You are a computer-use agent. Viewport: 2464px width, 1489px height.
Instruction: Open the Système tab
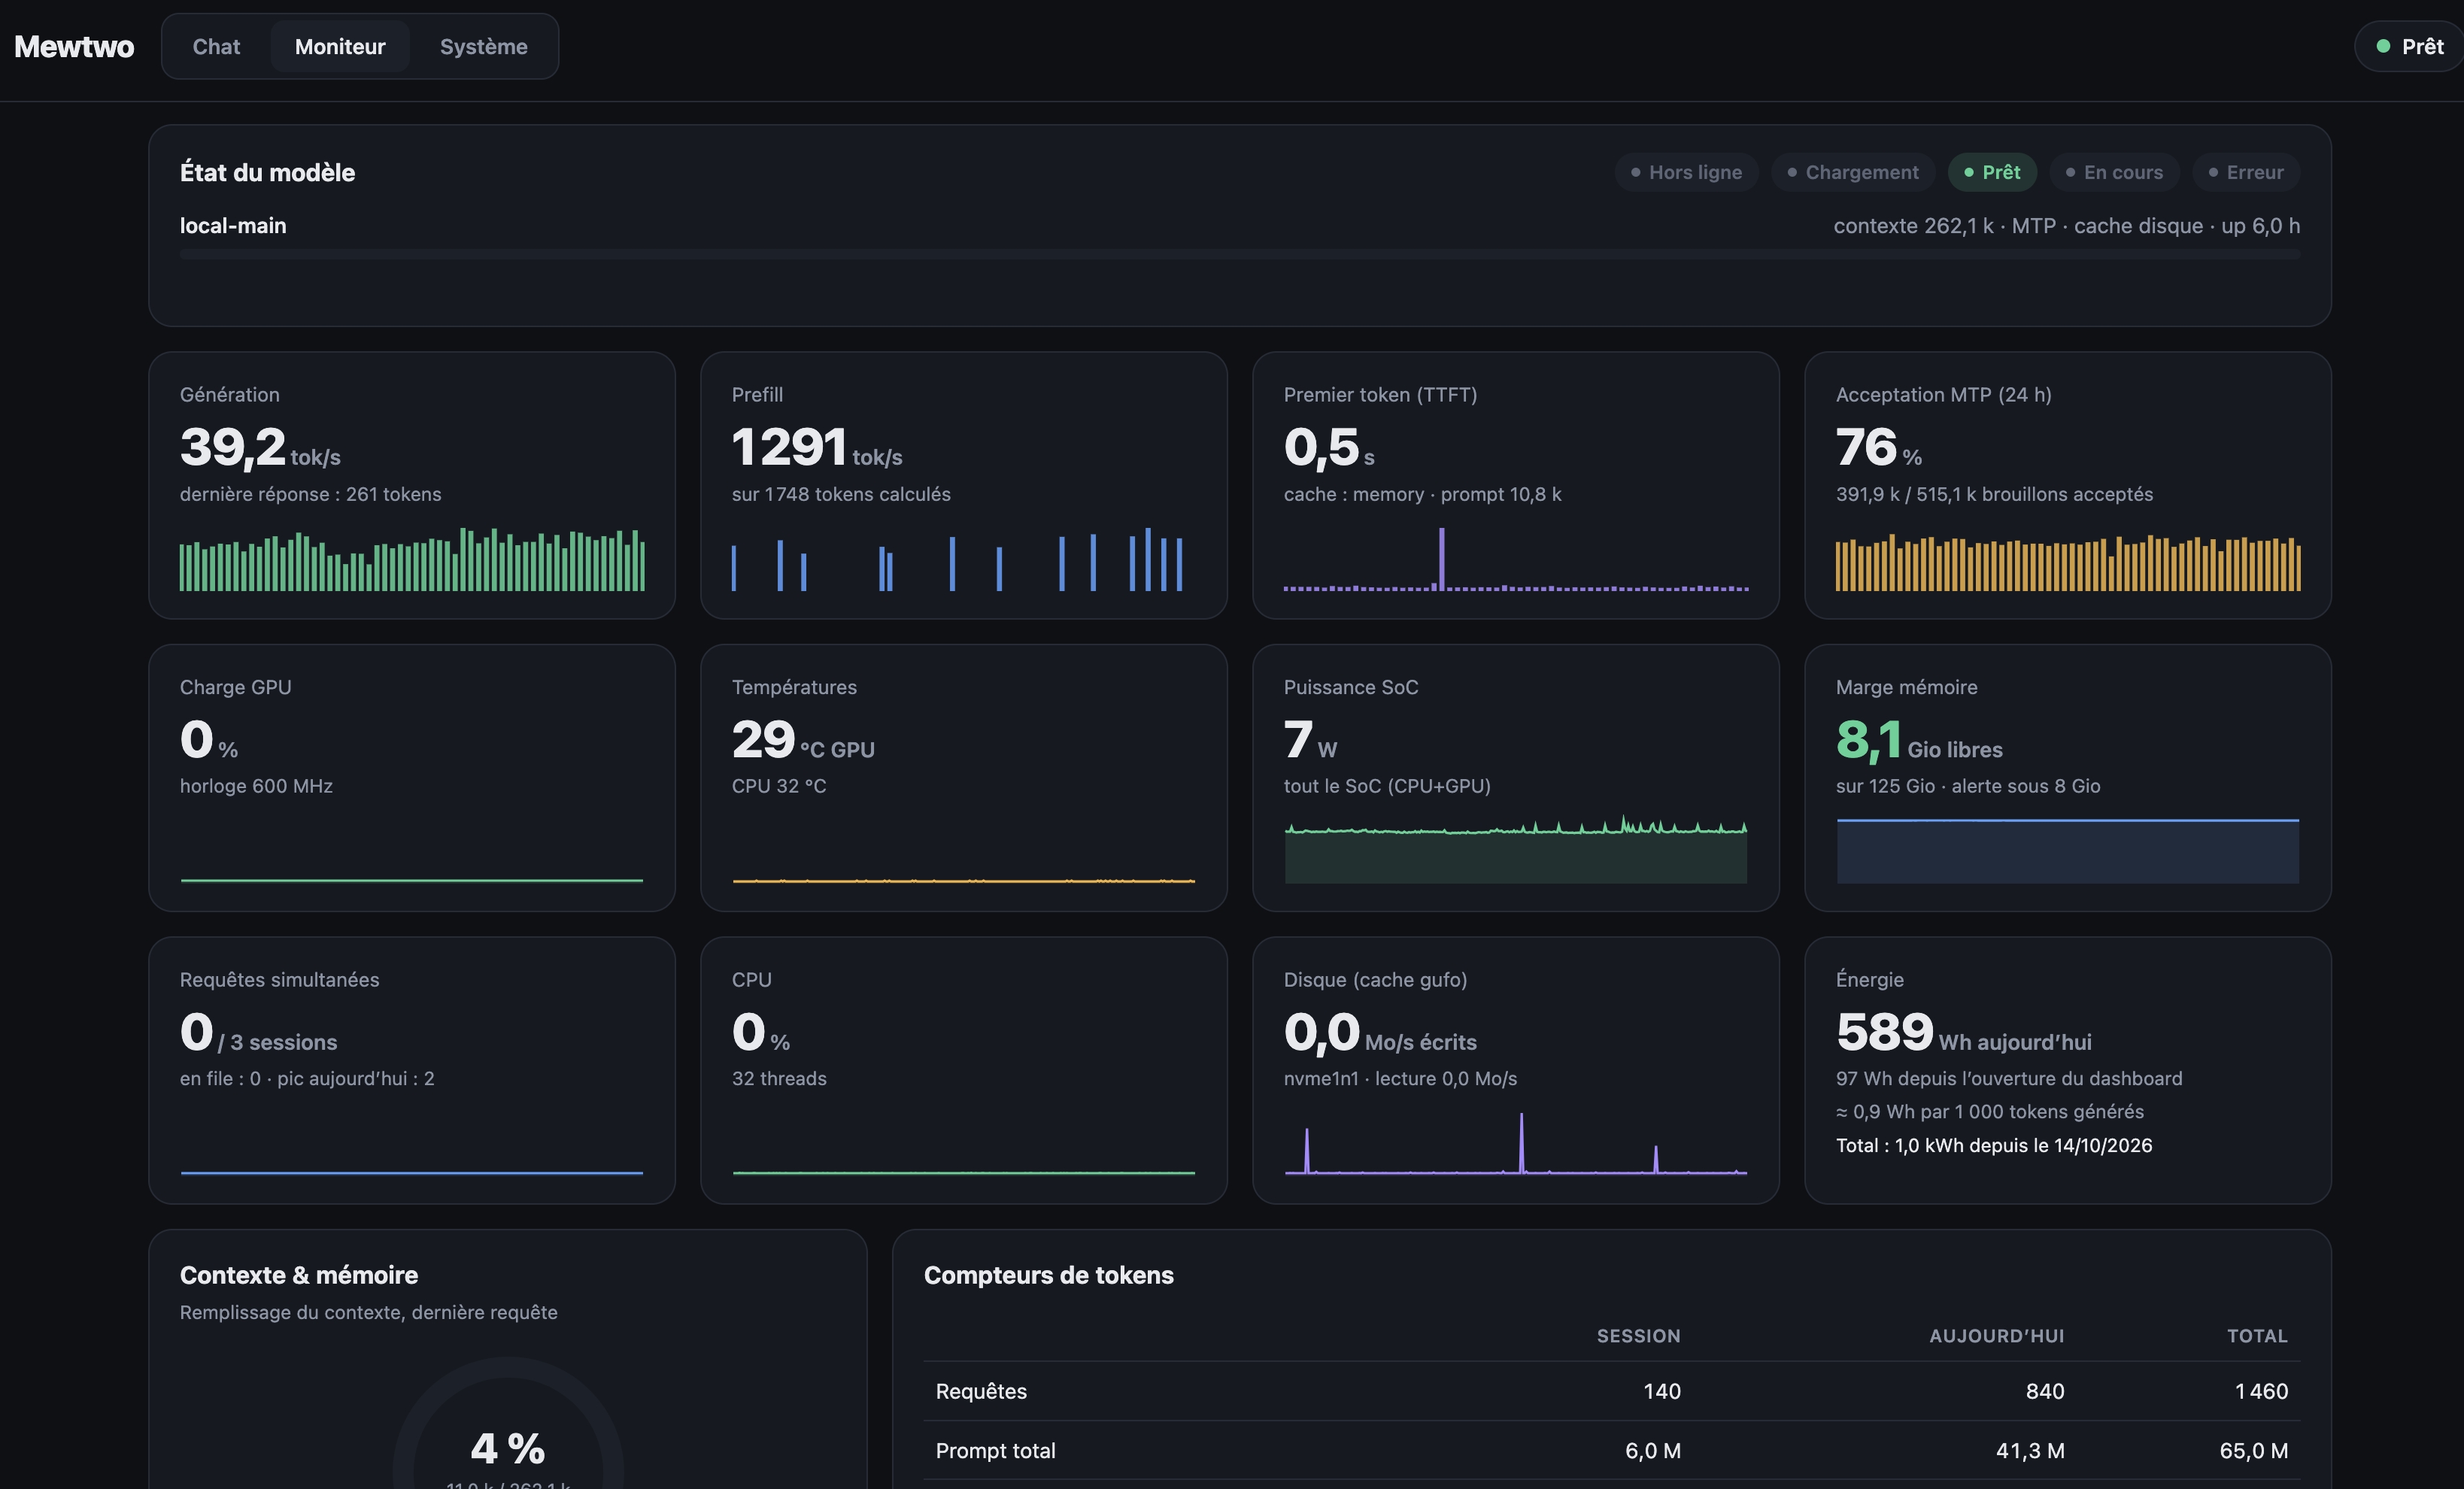point(483,46)
